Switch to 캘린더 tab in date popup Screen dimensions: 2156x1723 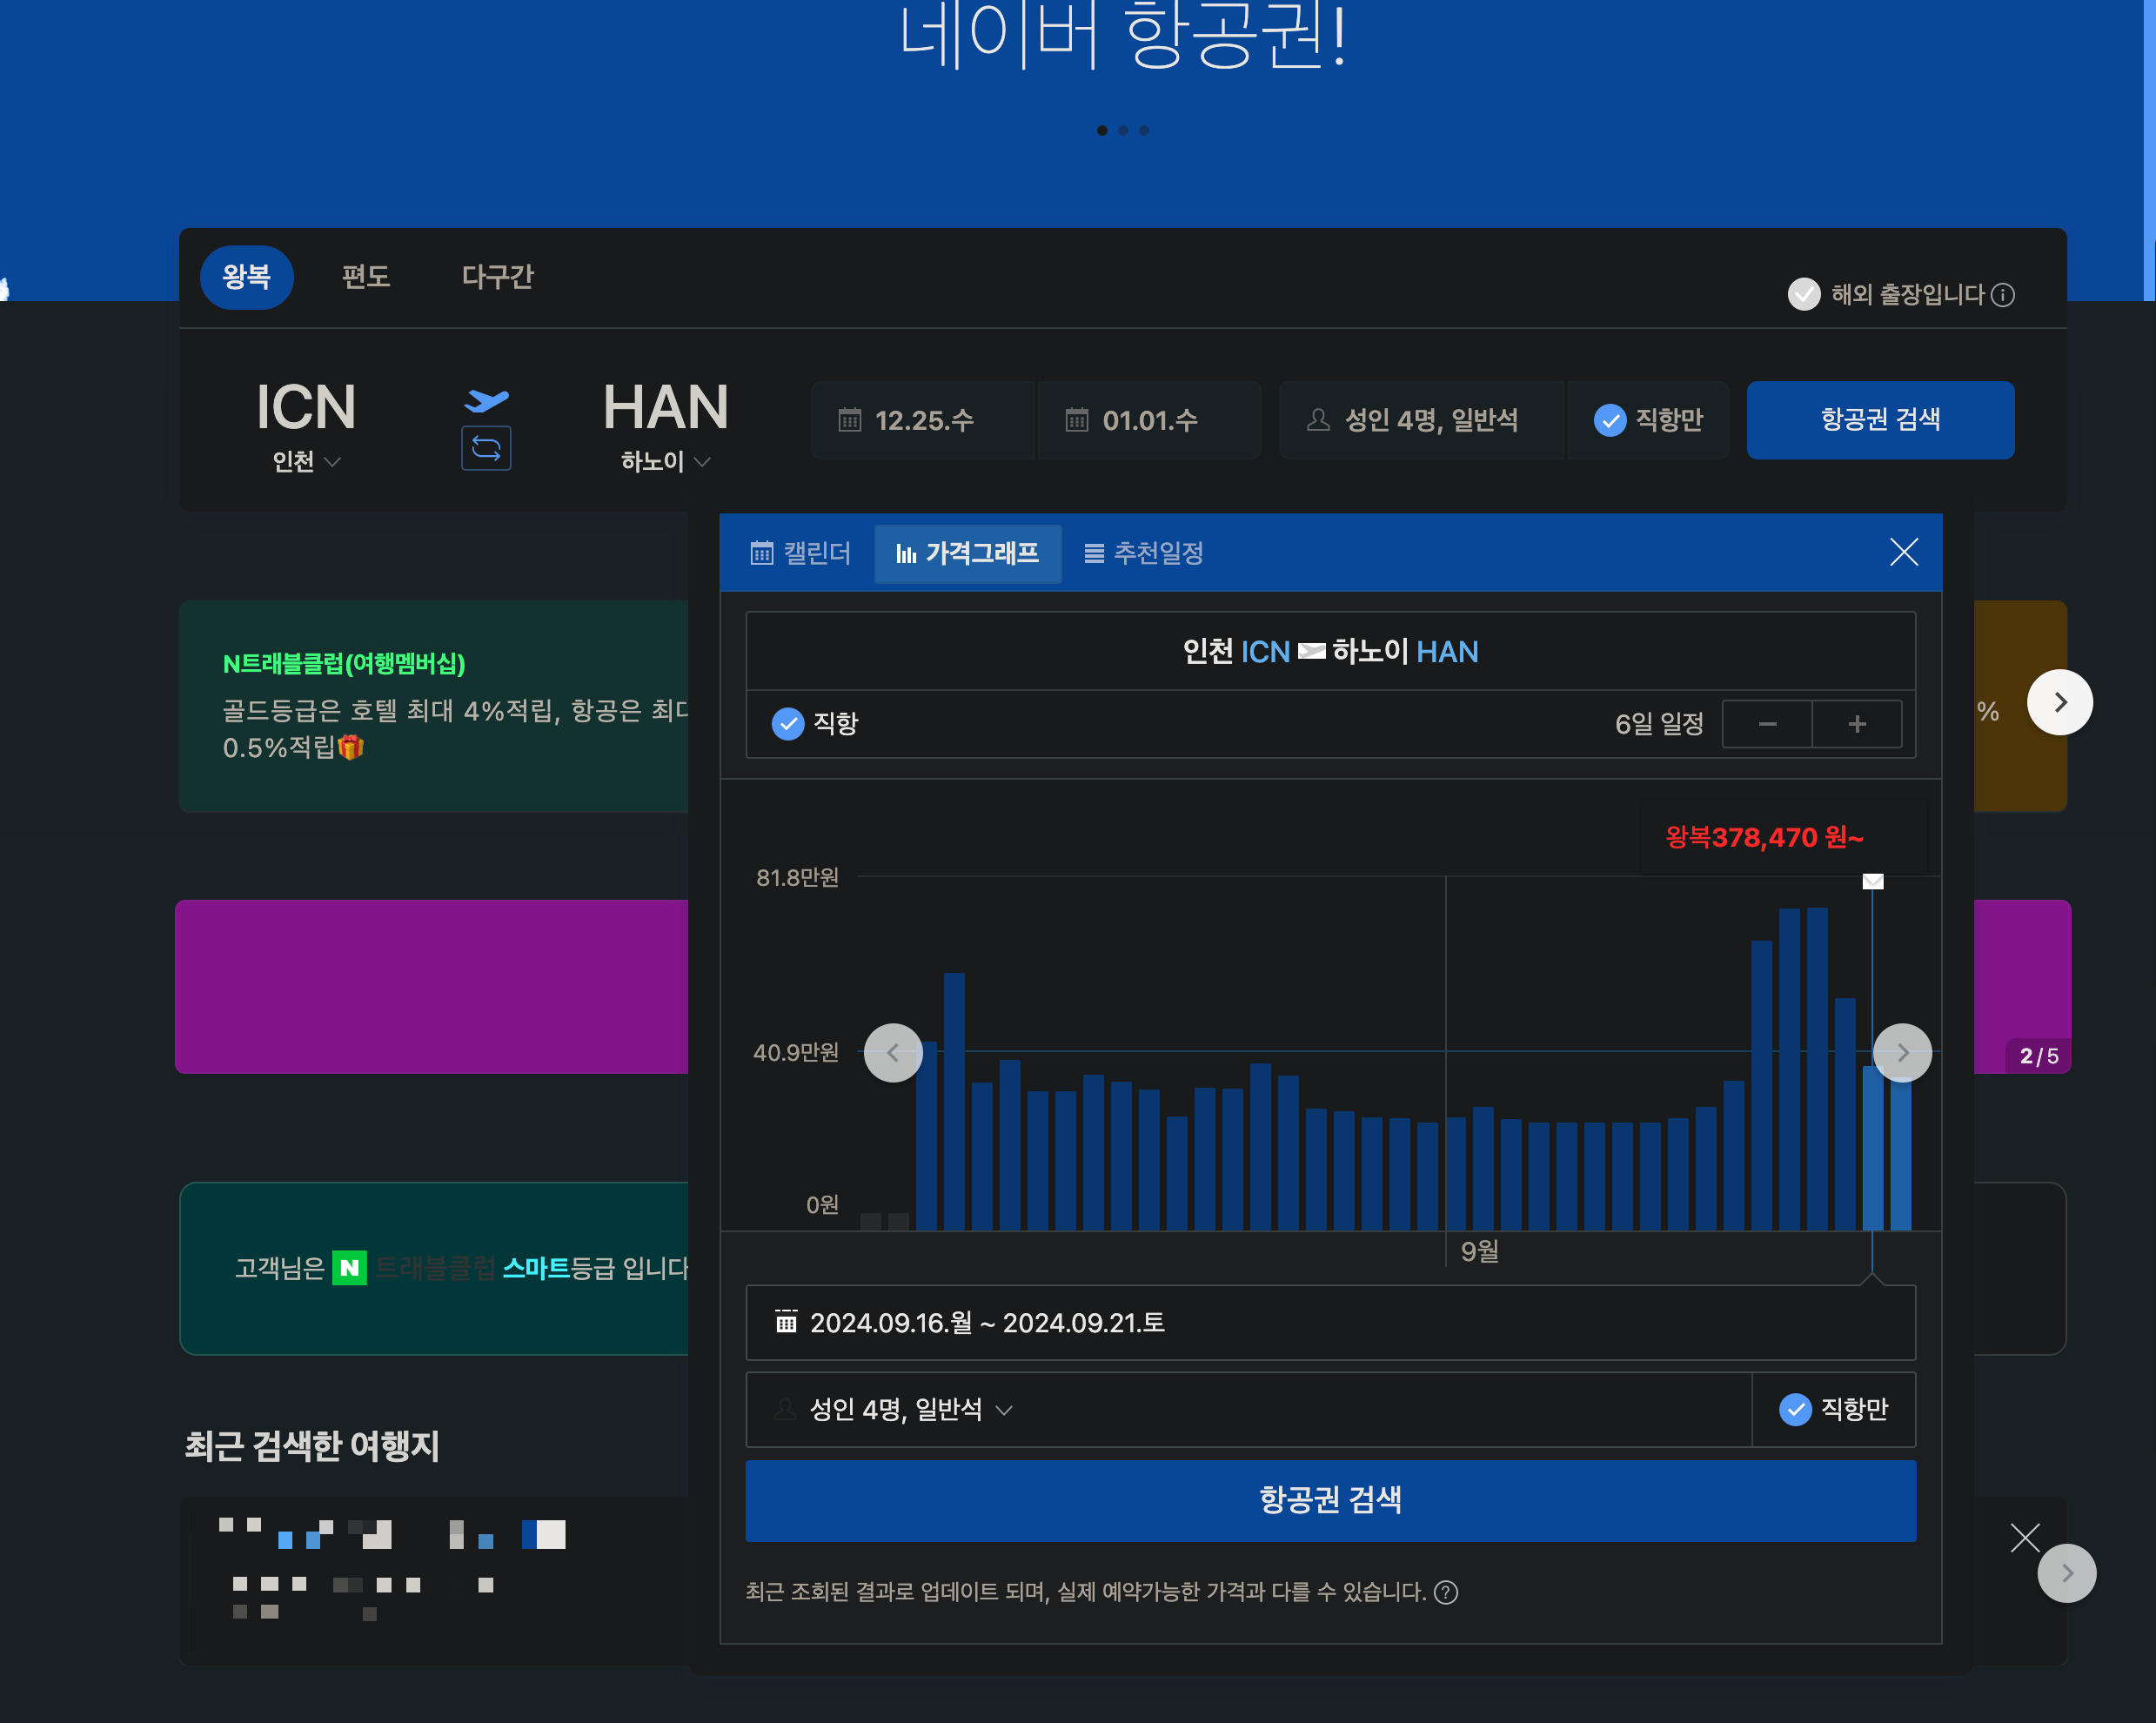[x=800, y=553]
